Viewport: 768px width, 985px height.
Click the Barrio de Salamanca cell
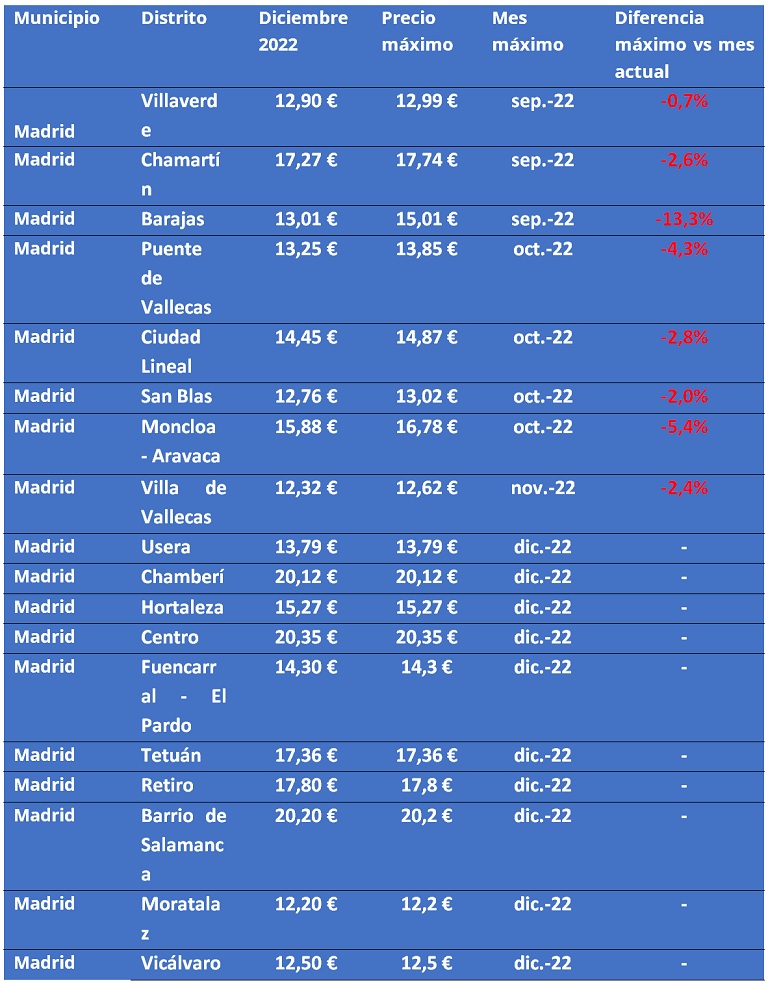tap(183, 845)
